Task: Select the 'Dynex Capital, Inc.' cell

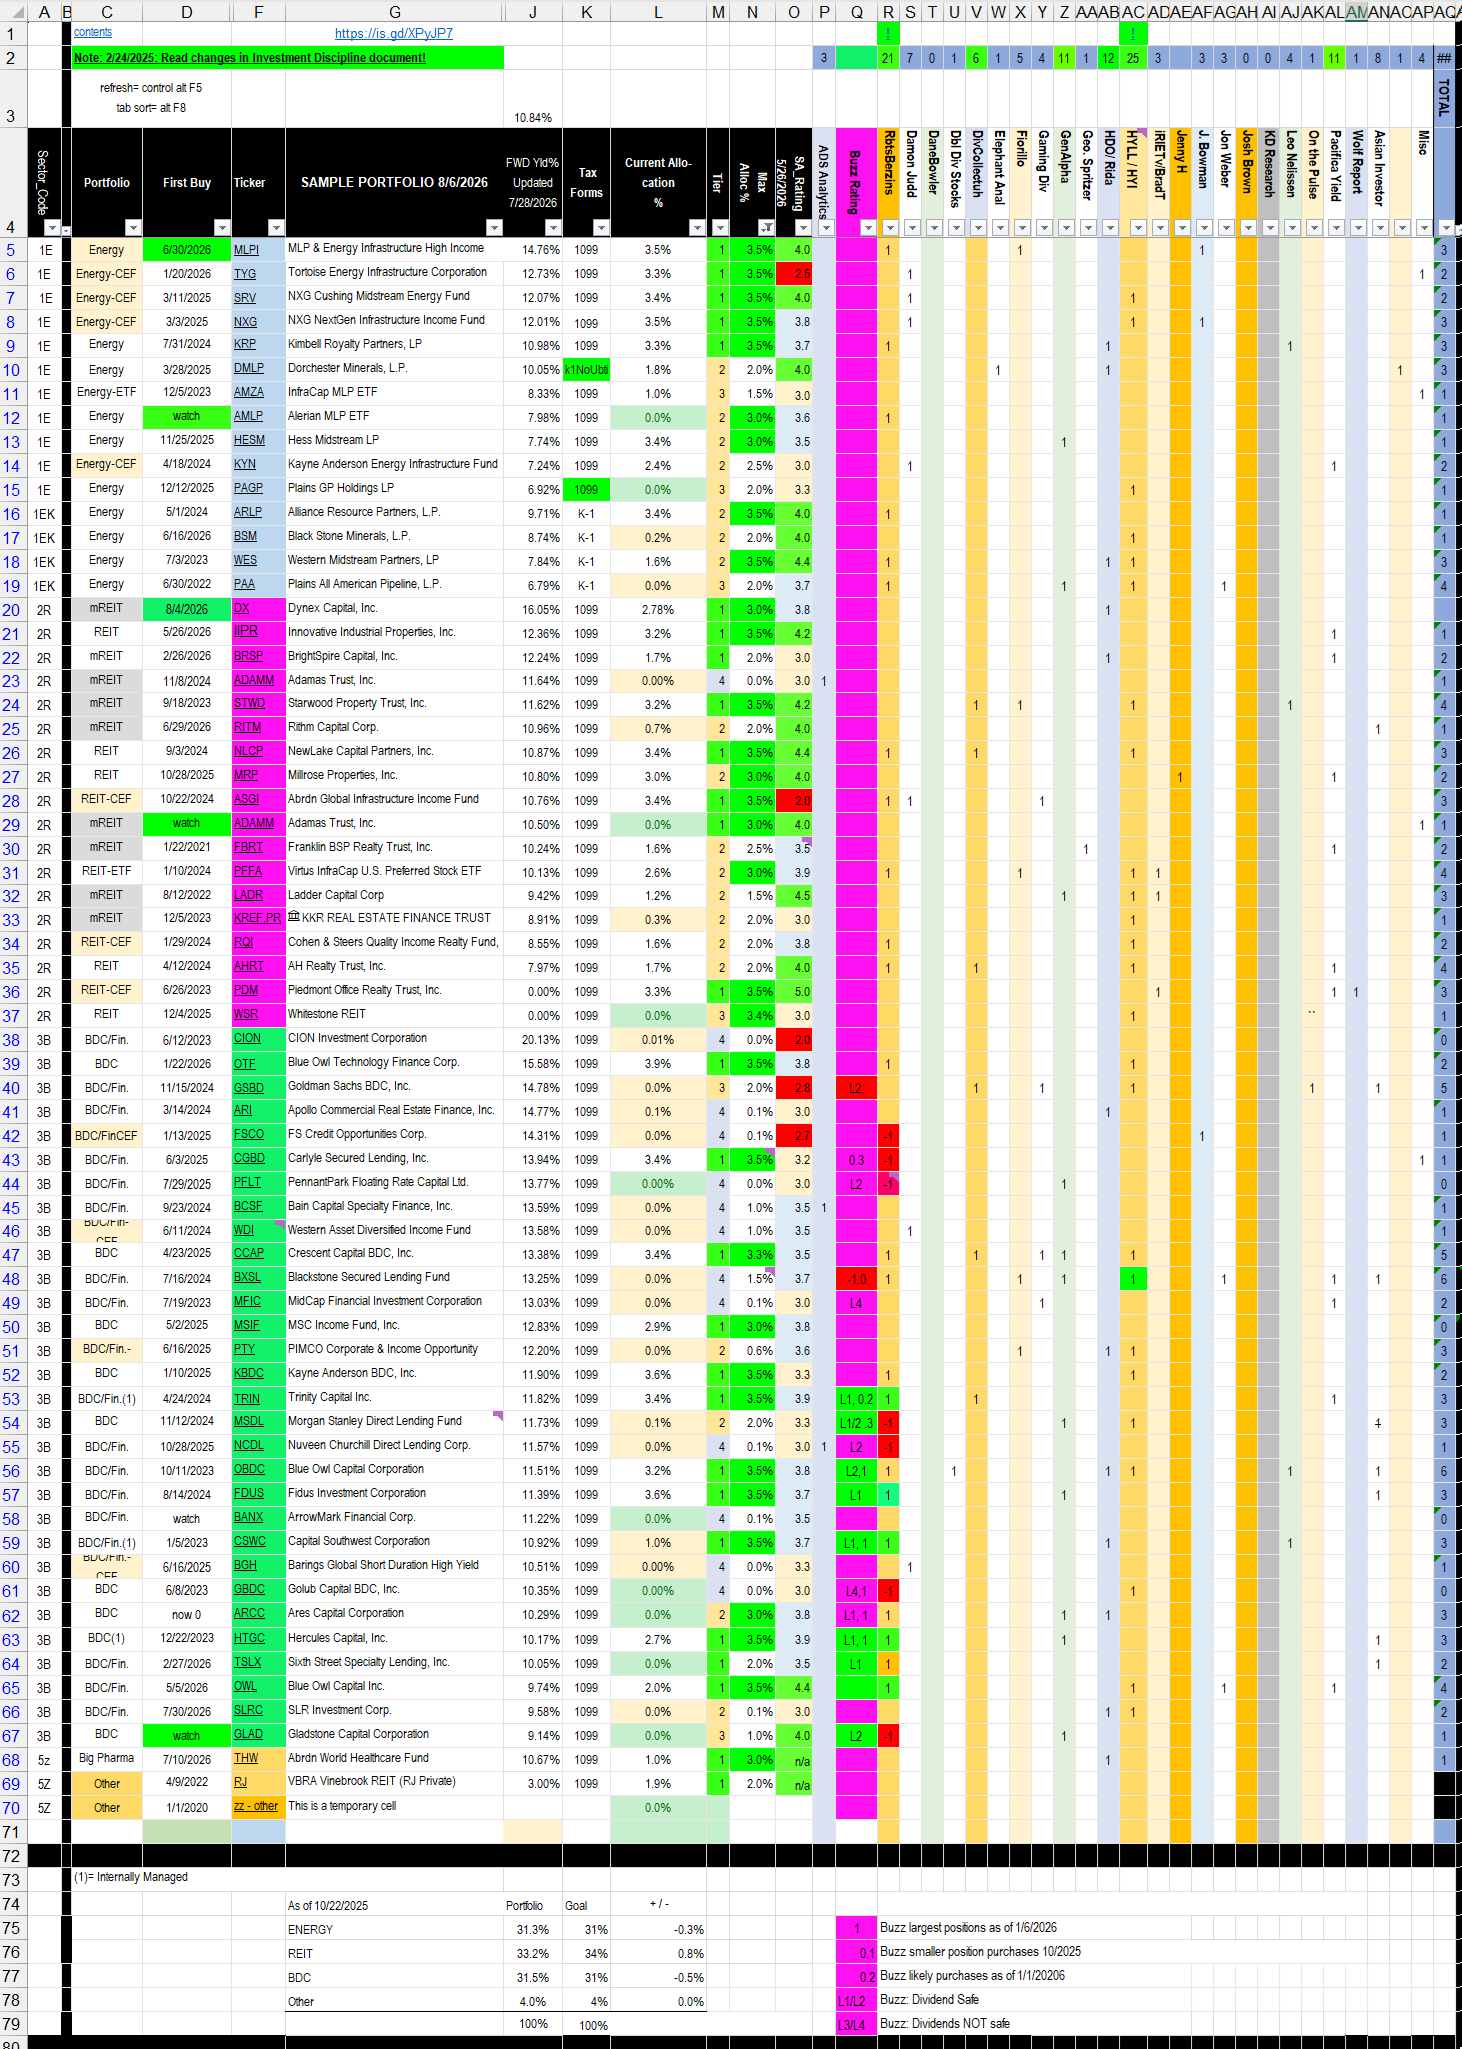Action: [395, 608]
